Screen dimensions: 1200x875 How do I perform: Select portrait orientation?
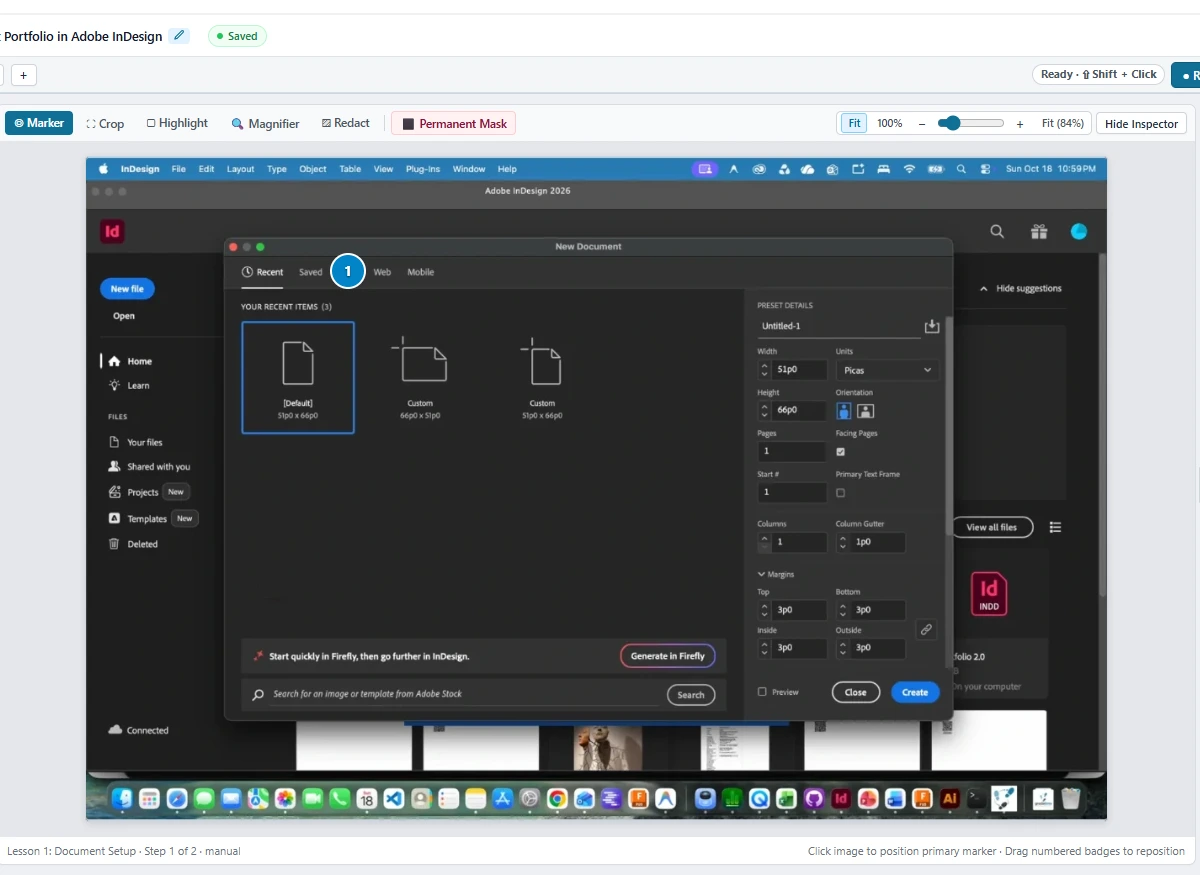[844, 410]
